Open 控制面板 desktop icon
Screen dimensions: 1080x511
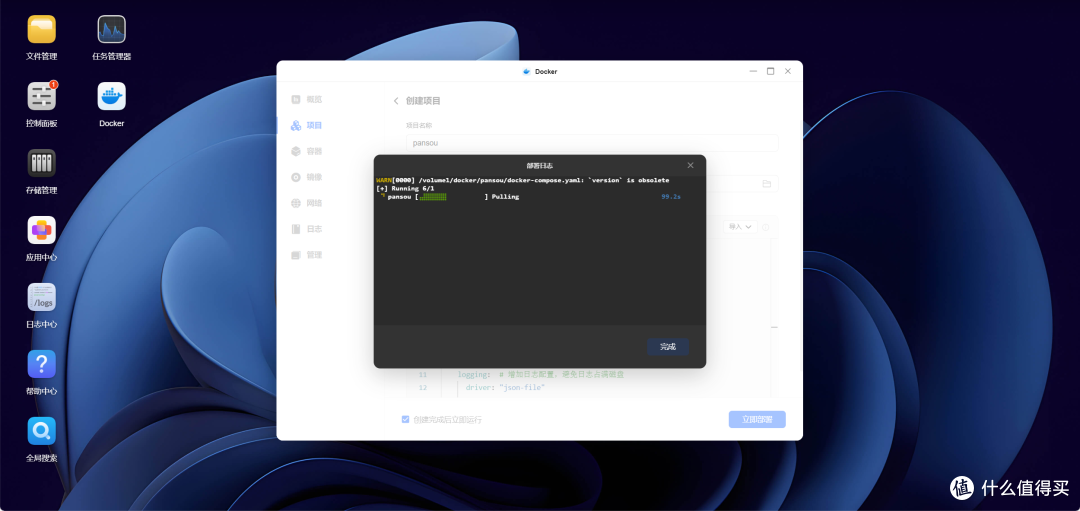(41, 96)
